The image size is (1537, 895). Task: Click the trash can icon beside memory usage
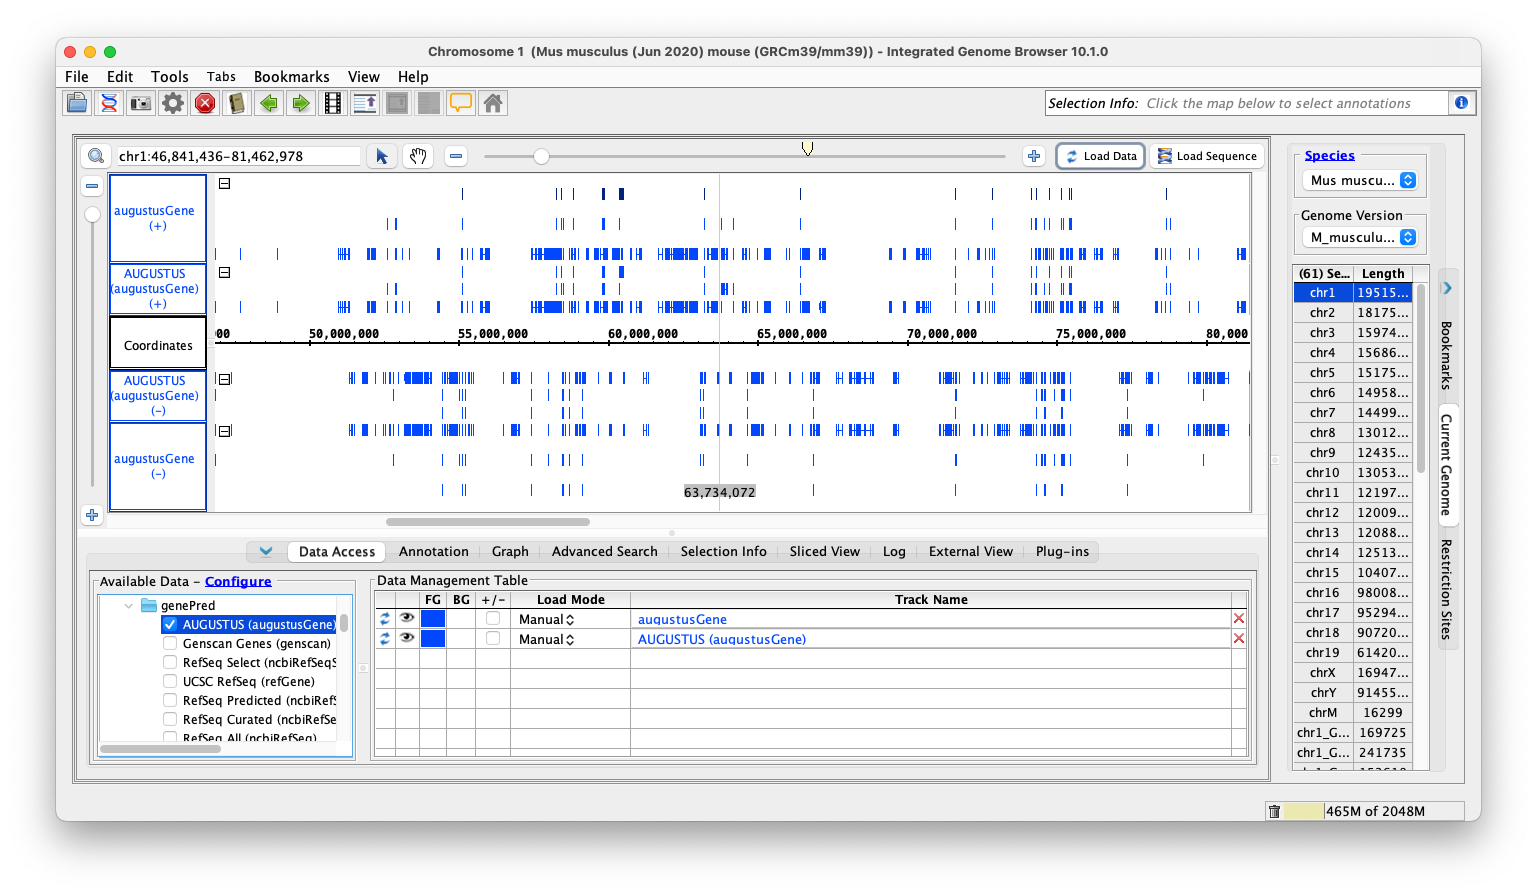pos(1274,811)
